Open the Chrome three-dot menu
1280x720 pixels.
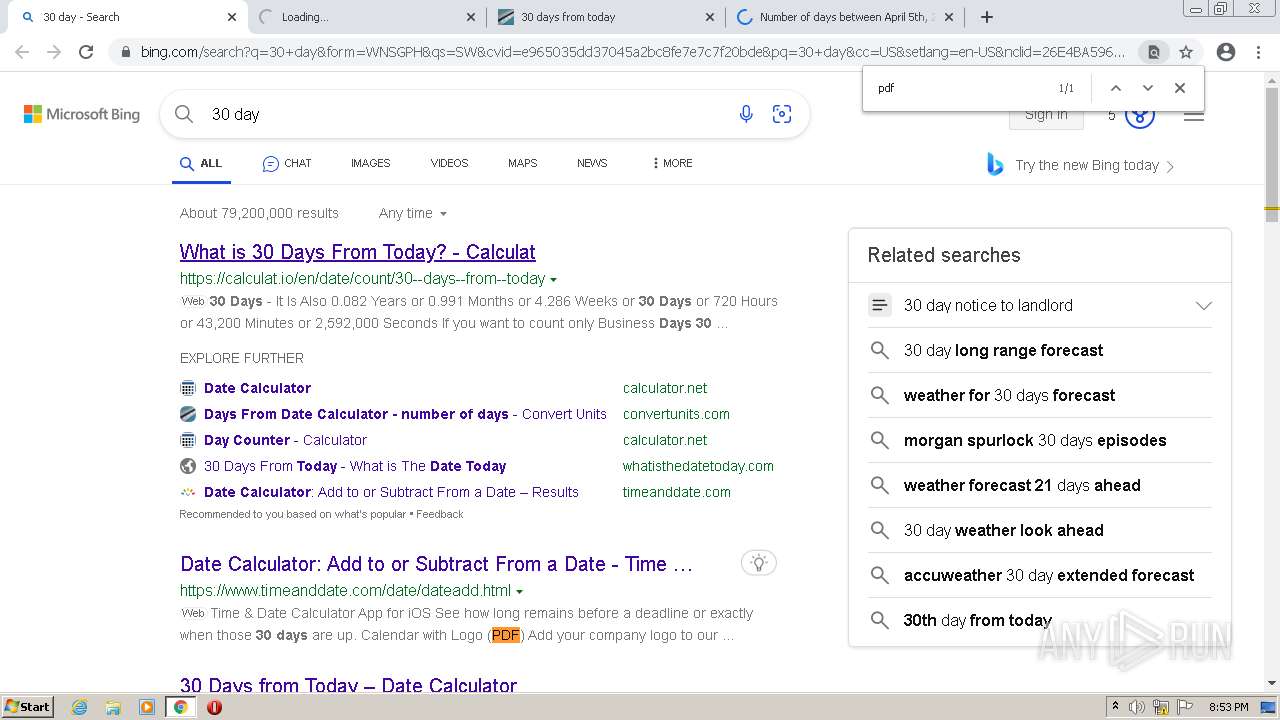click(1258, 52)
